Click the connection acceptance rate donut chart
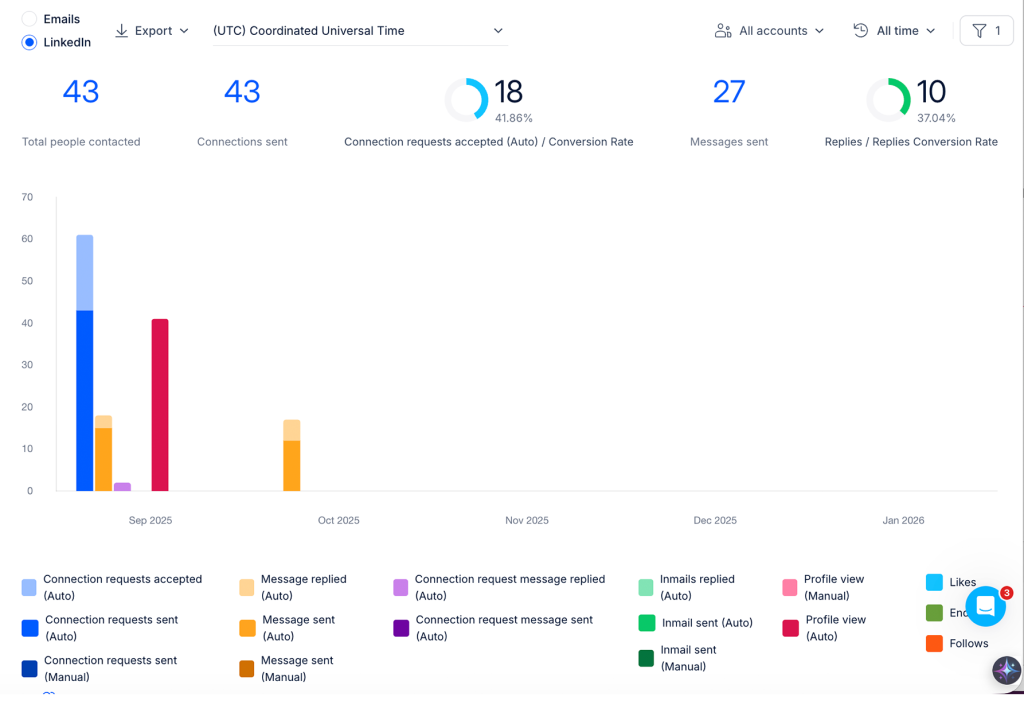1024x724 pixels. 466,100
